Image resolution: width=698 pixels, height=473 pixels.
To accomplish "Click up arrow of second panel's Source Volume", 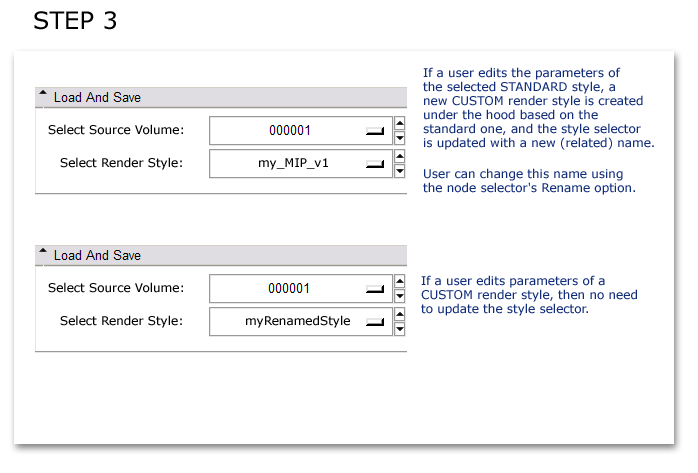I will tap(400, 281).
